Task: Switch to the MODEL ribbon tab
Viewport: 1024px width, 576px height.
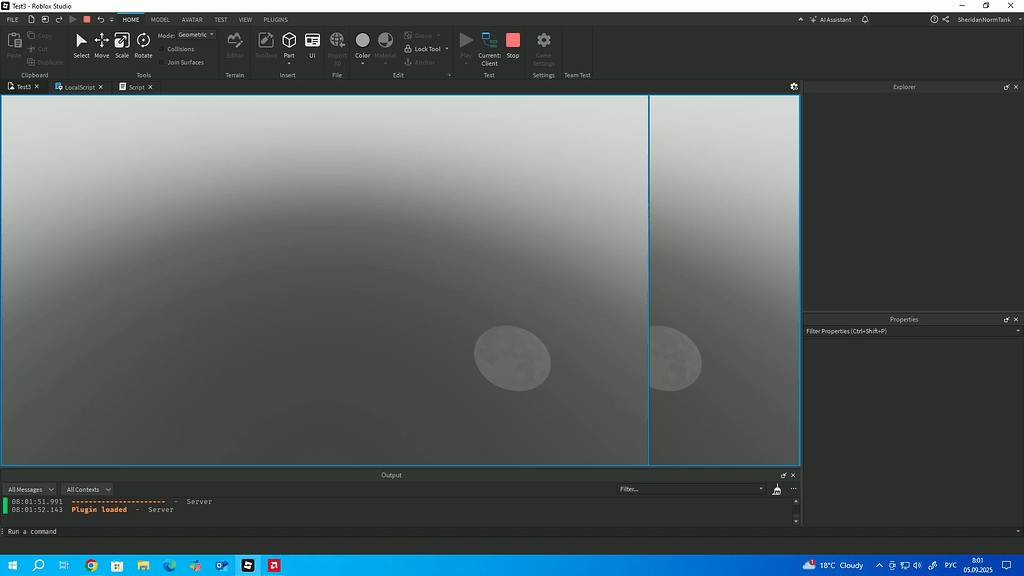Action: tap(160, 20)
